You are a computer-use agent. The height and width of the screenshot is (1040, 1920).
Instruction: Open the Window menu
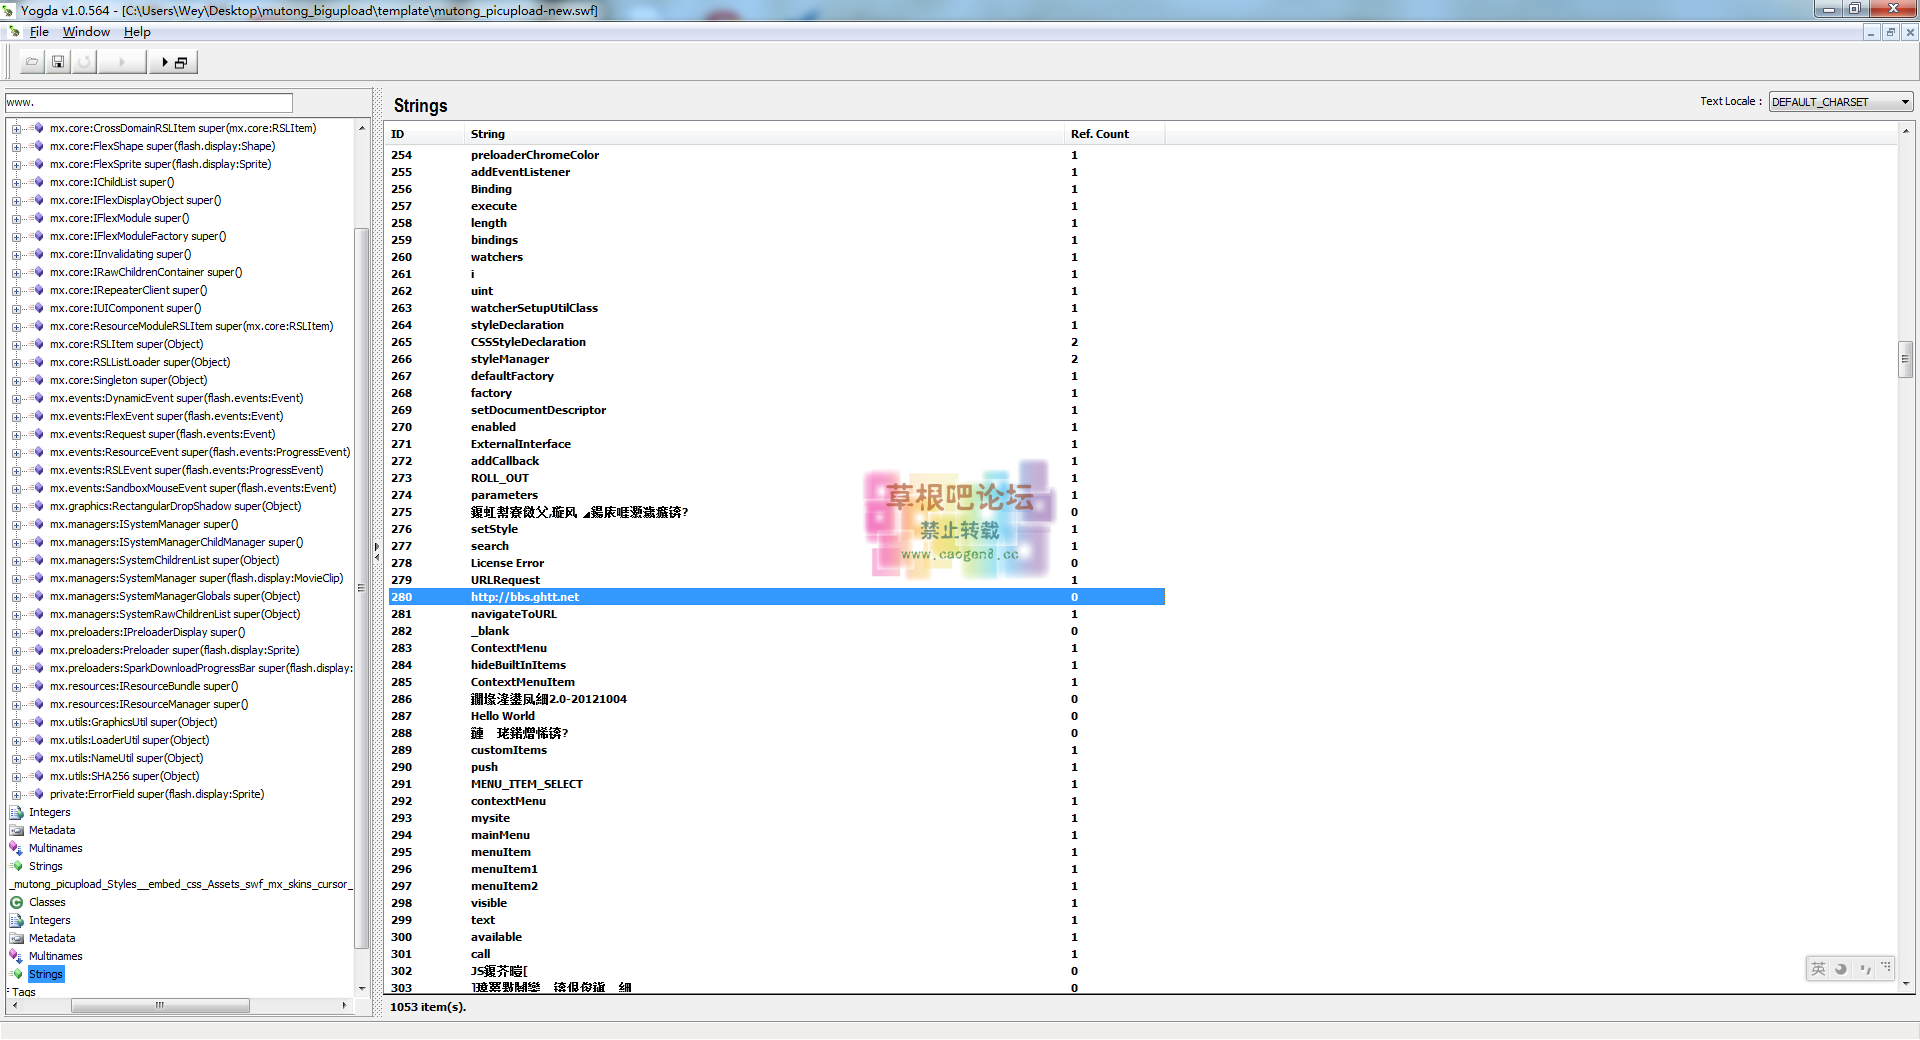pos(86,32)
